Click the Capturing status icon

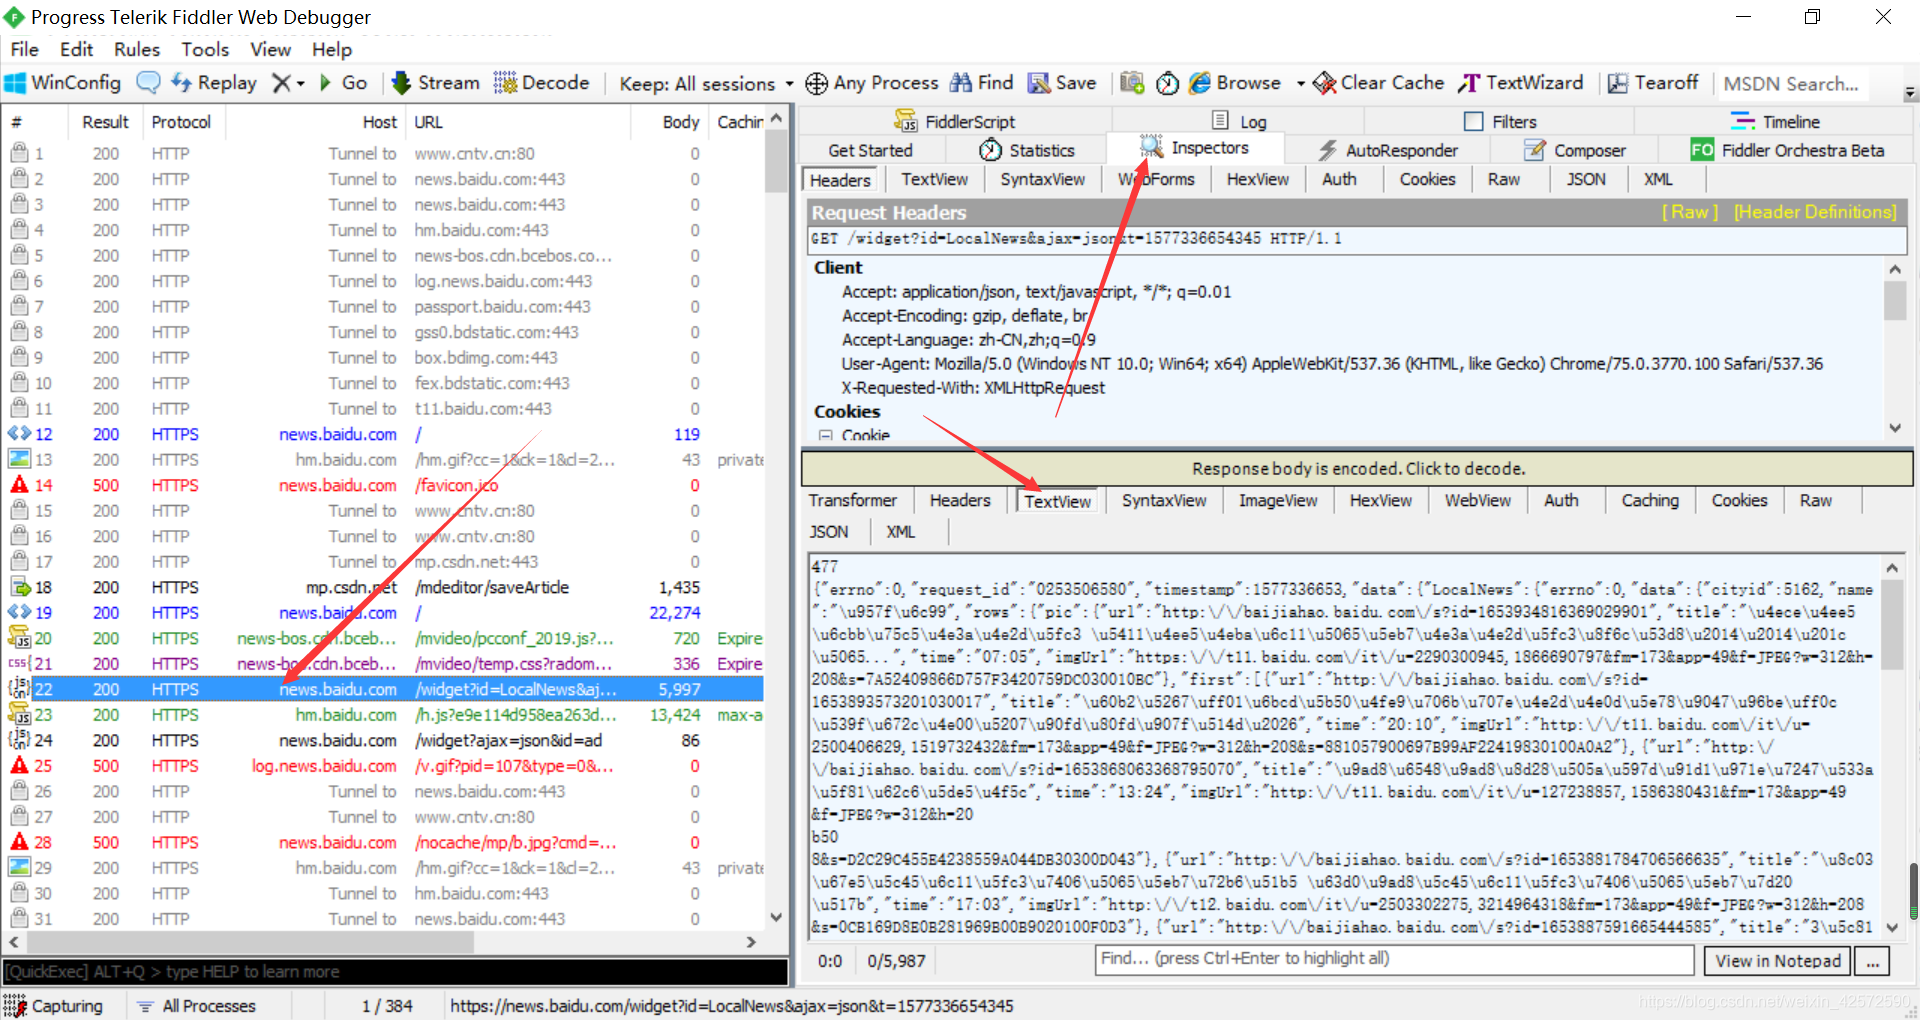tap(14, 1006)
